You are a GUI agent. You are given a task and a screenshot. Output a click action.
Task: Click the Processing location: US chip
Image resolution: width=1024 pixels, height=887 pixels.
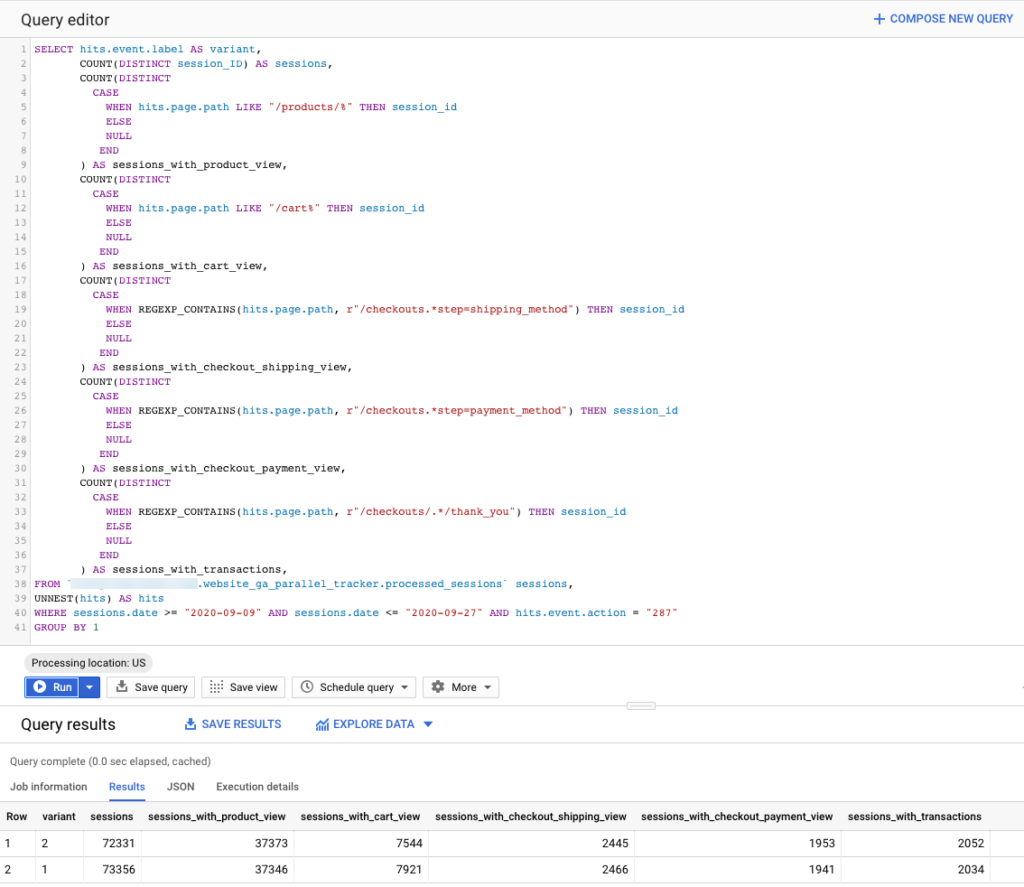coord(88,662)
